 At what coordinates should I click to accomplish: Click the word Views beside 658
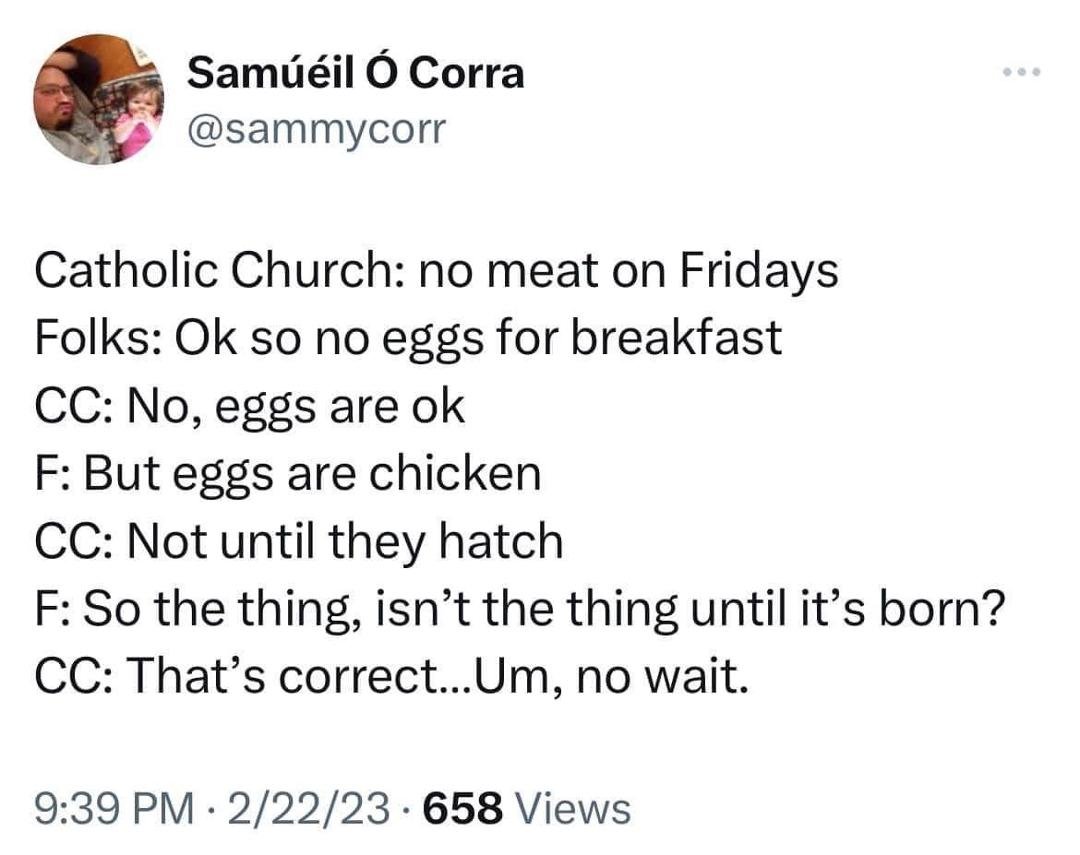[x=572, y=809]
